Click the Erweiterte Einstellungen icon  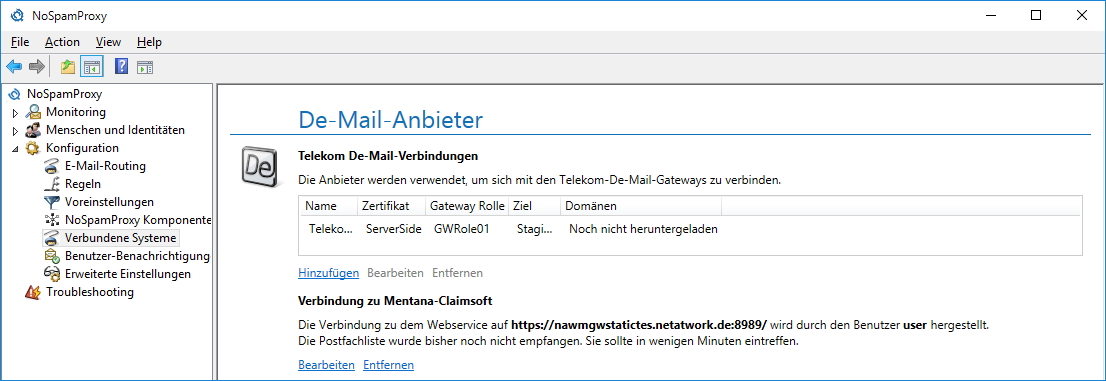(x=51, y=274)
